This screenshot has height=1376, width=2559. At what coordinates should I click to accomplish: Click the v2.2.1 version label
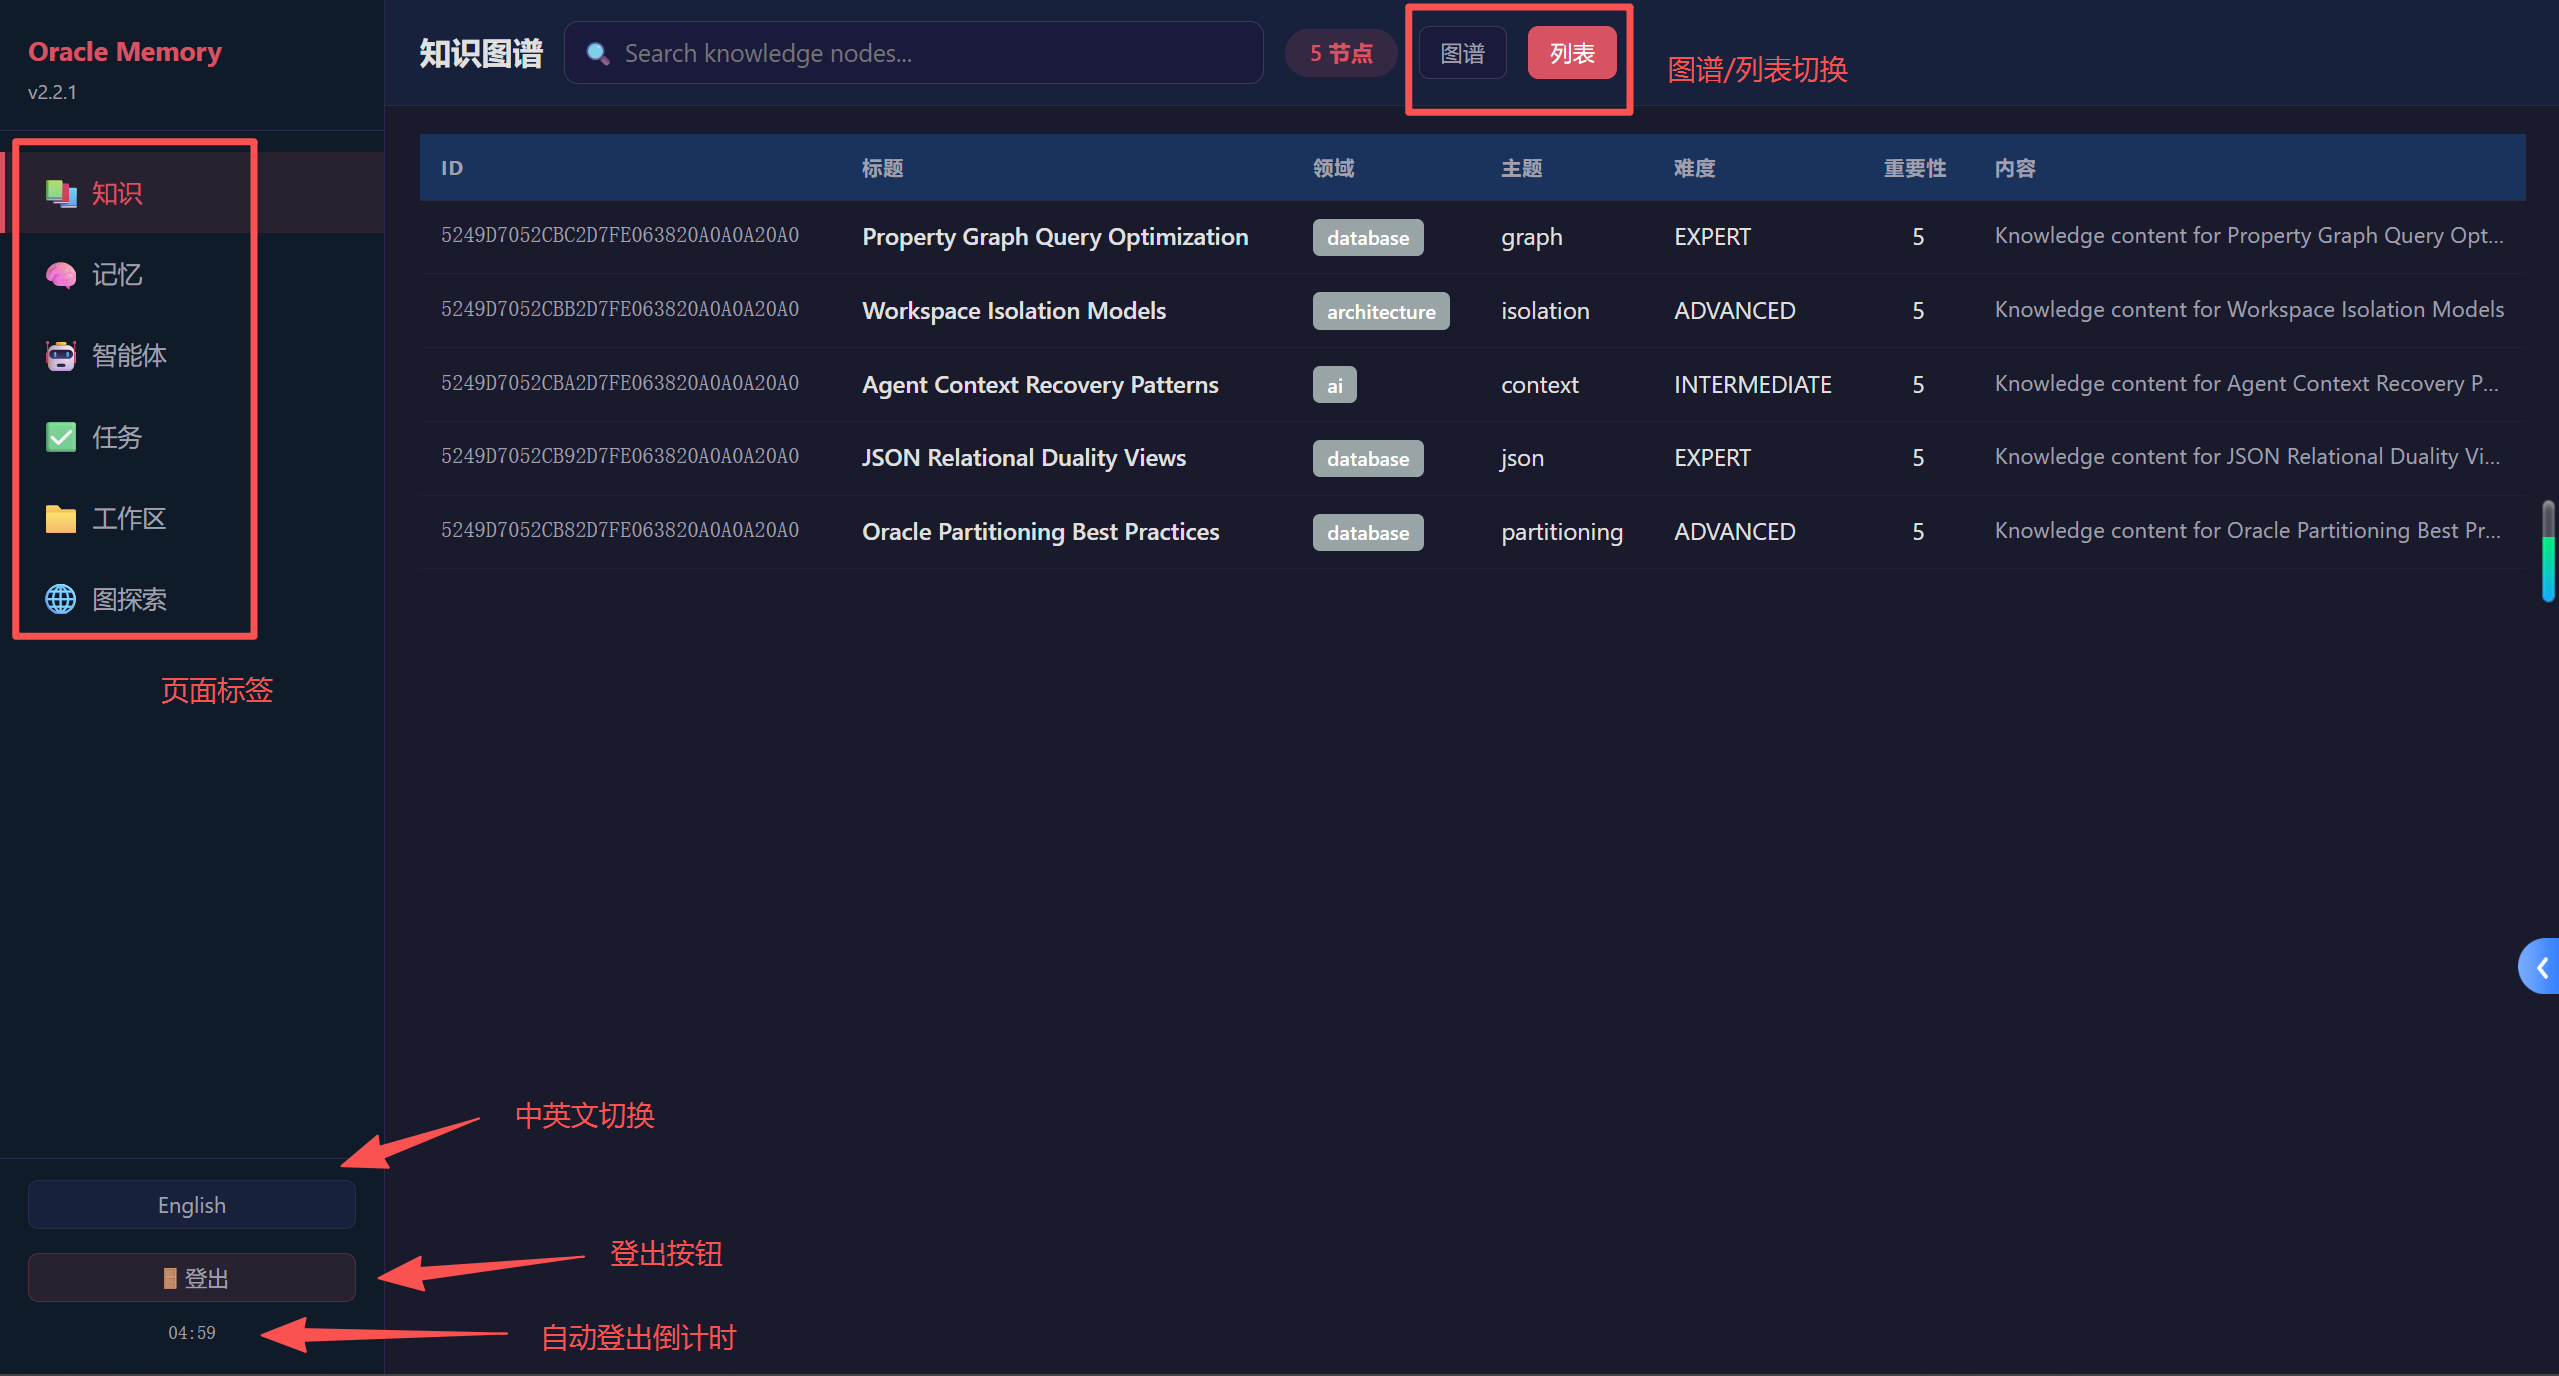(52, 92)
